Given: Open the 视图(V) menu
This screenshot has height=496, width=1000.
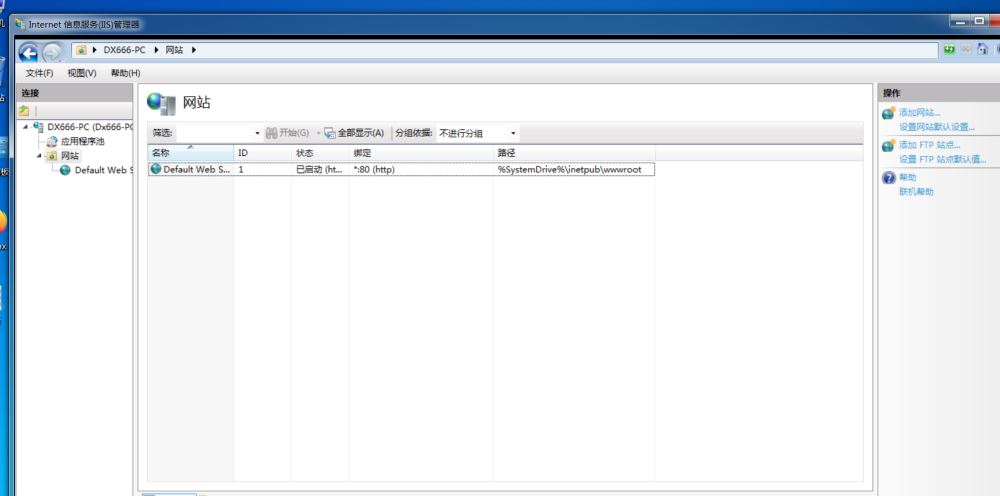Looking at the screenshot, I should pos(82,73).
